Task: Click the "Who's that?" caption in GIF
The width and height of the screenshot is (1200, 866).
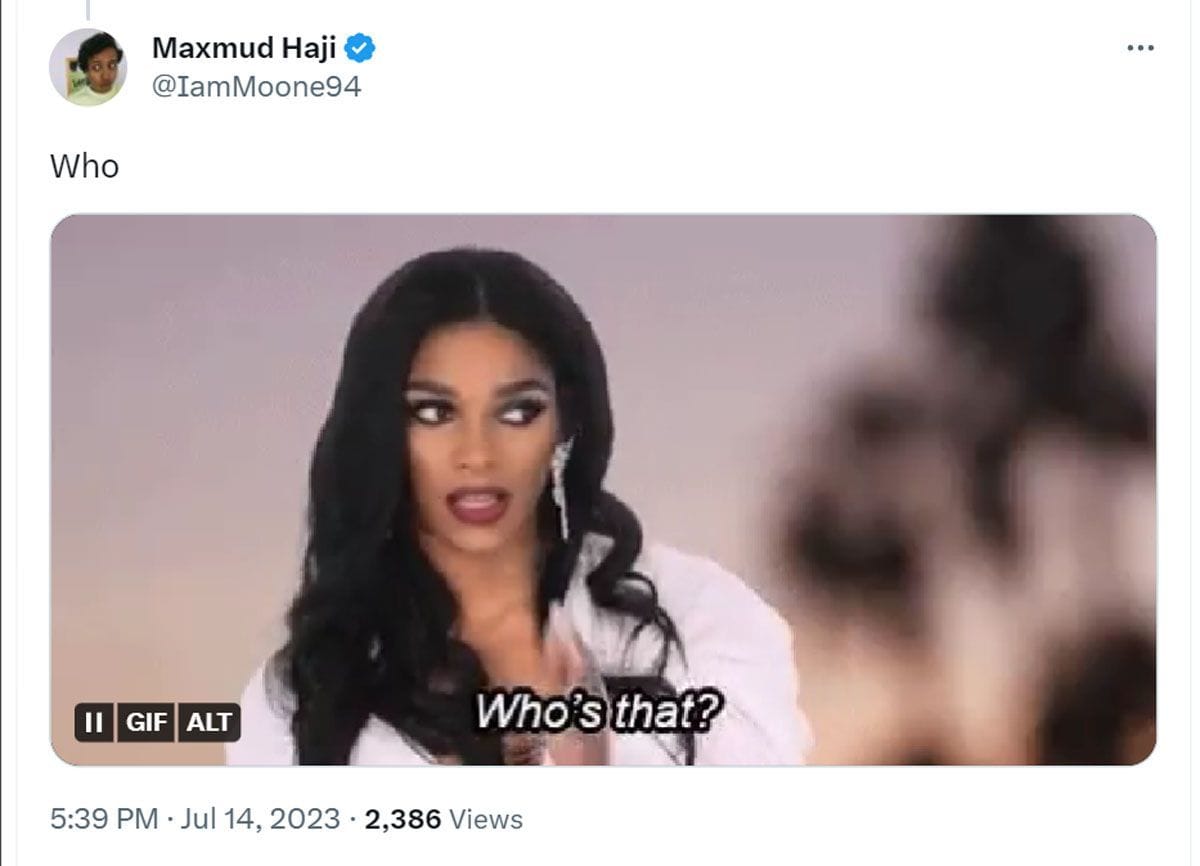Action: pos(598,713)
